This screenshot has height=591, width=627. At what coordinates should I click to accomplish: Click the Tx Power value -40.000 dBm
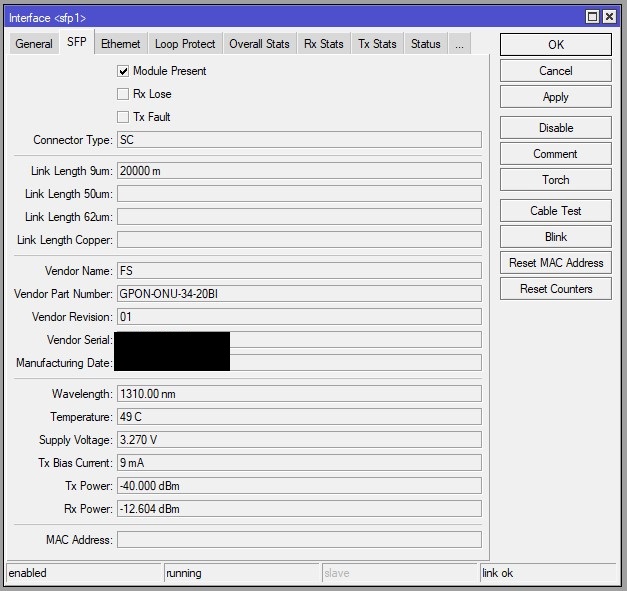tap(299, 486)
